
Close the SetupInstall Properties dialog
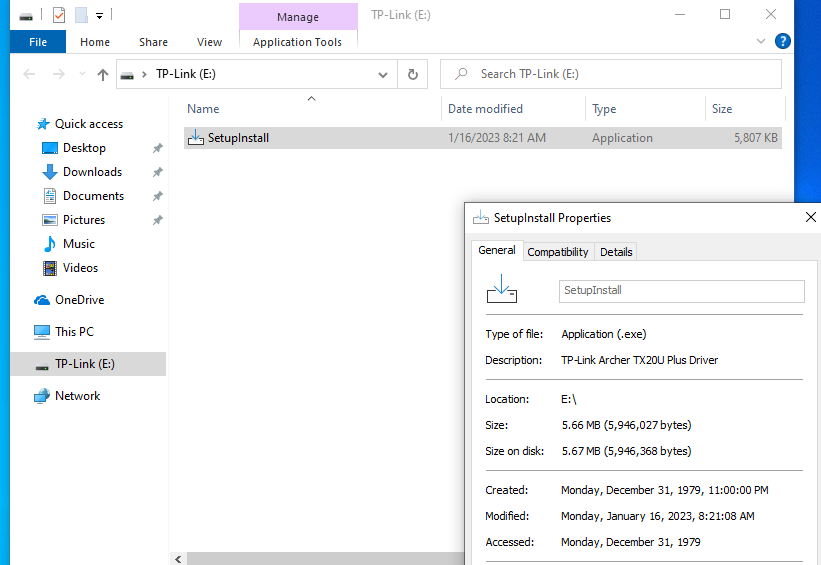coord(811,217)
